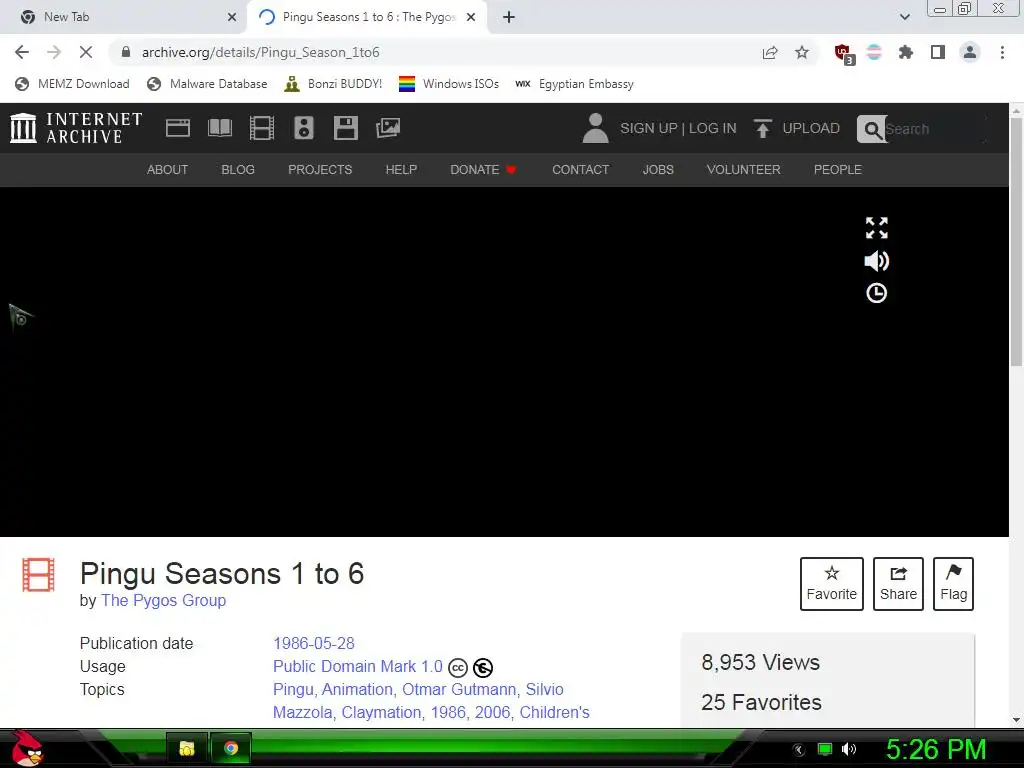This screenshot has width=1024, height=768.
Task: Toggle fullscreen in the video player
Action: (x=876, y=228)
